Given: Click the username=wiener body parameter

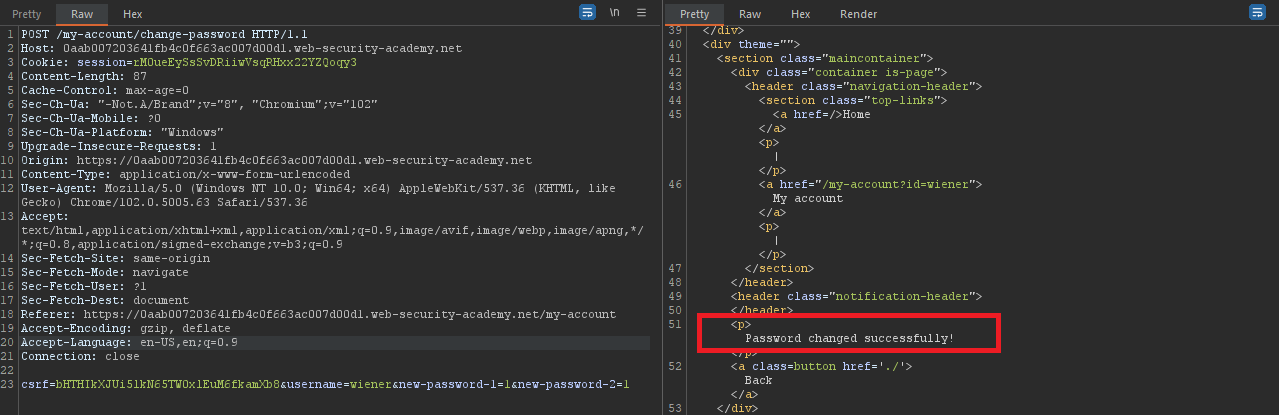Looking at the screenshot, I should point(338,384).
